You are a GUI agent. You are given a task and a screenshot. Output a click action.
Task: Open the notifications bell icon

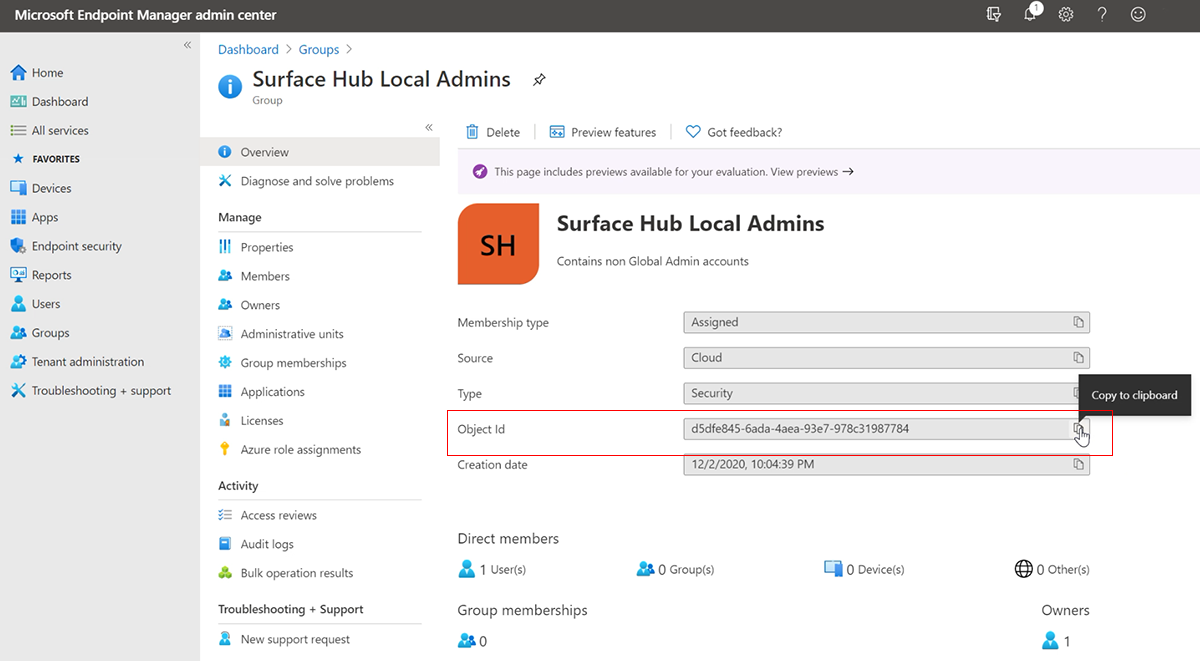click(x=1031, y=15)
